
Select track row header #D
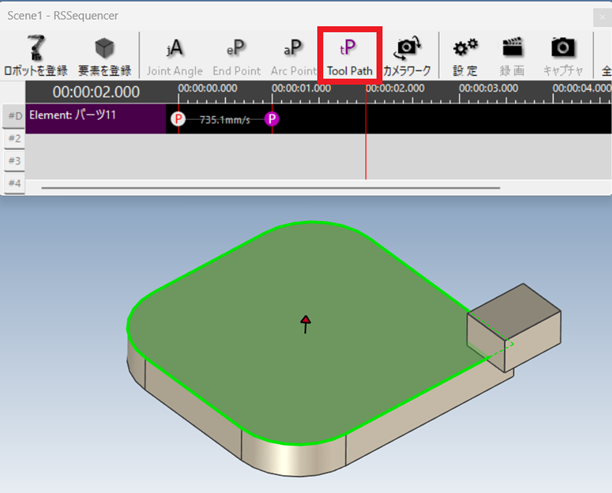14,116
